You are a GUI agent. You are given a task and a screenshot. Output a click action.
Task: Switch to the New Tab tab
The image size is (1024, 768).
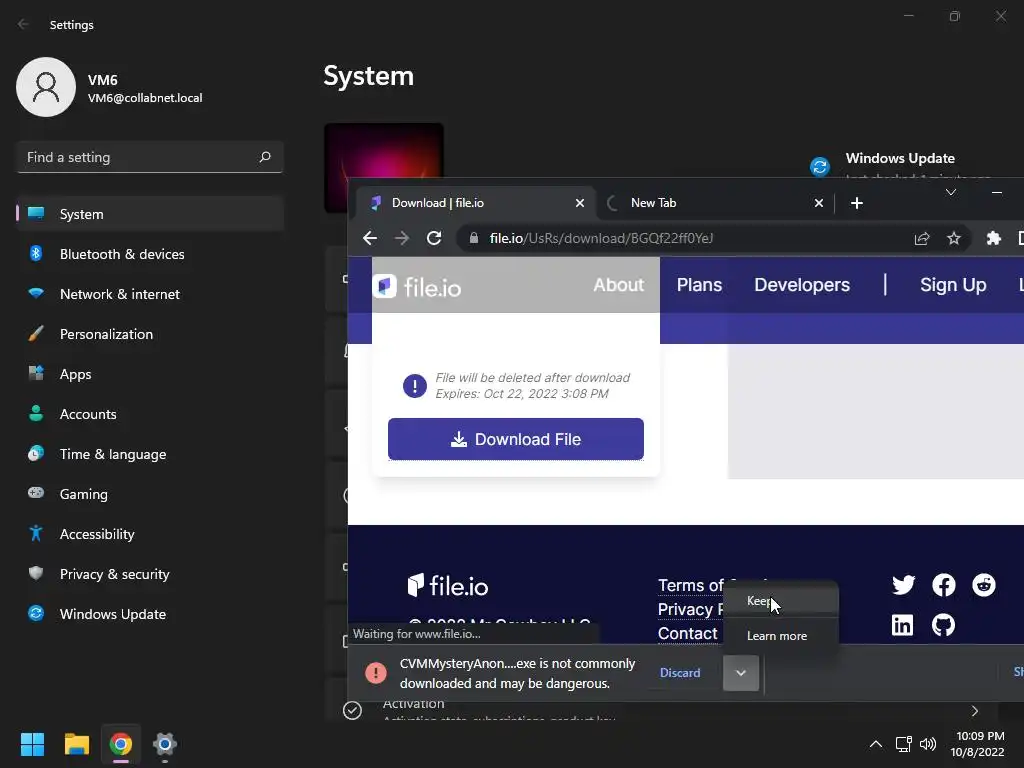[715, 203]
